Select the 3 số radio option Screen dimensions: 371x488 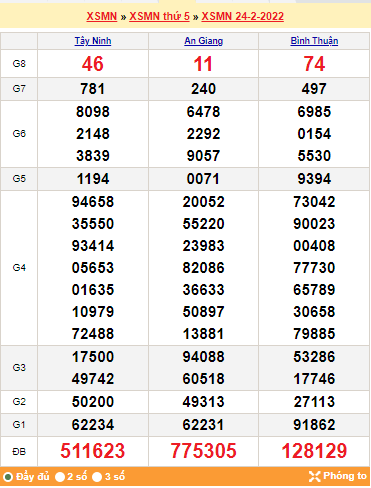(97, 477)
